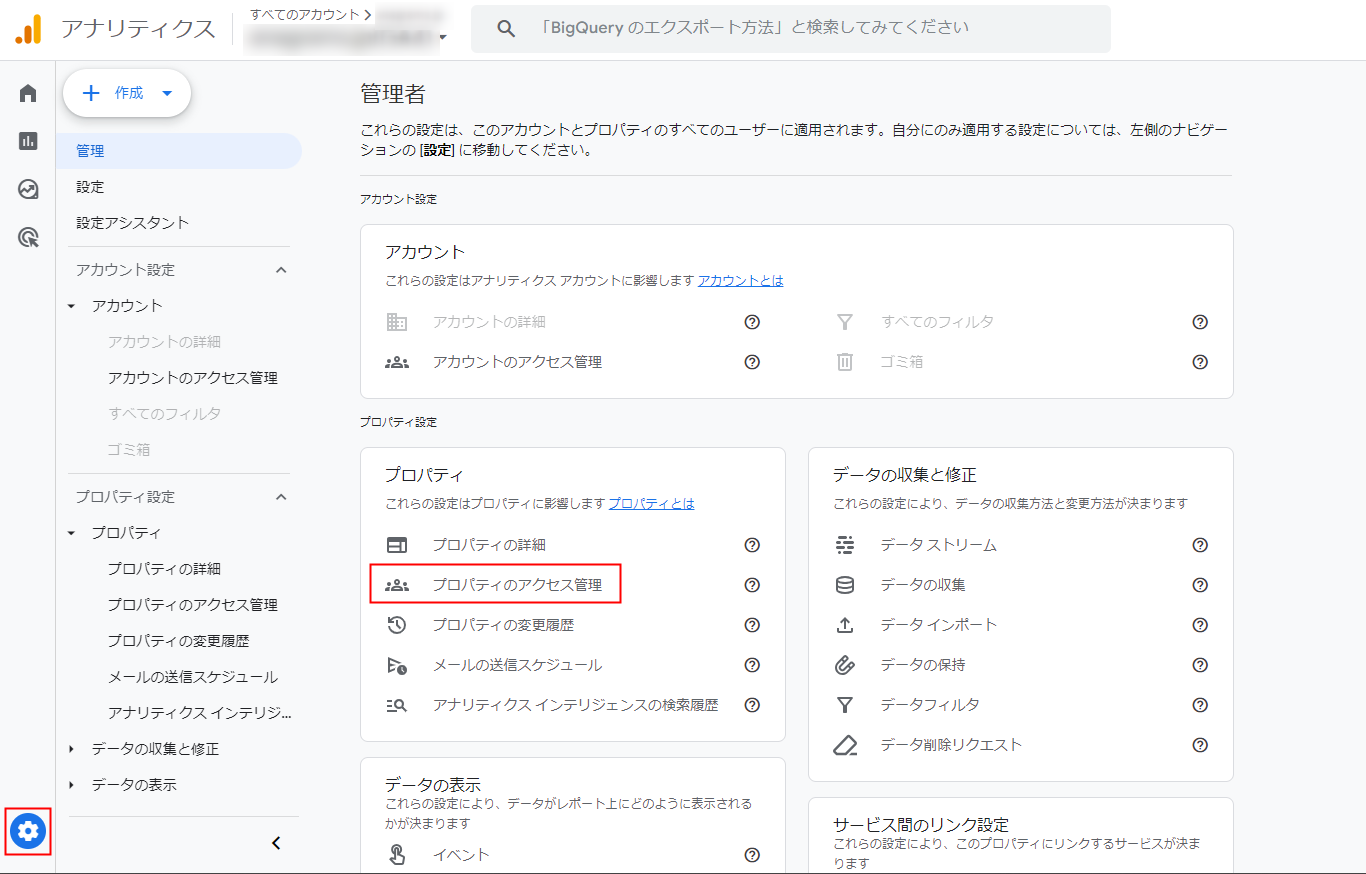
Task: Click help icon beside アカウントのアクセス管理
Action: [x=752, y=362]
